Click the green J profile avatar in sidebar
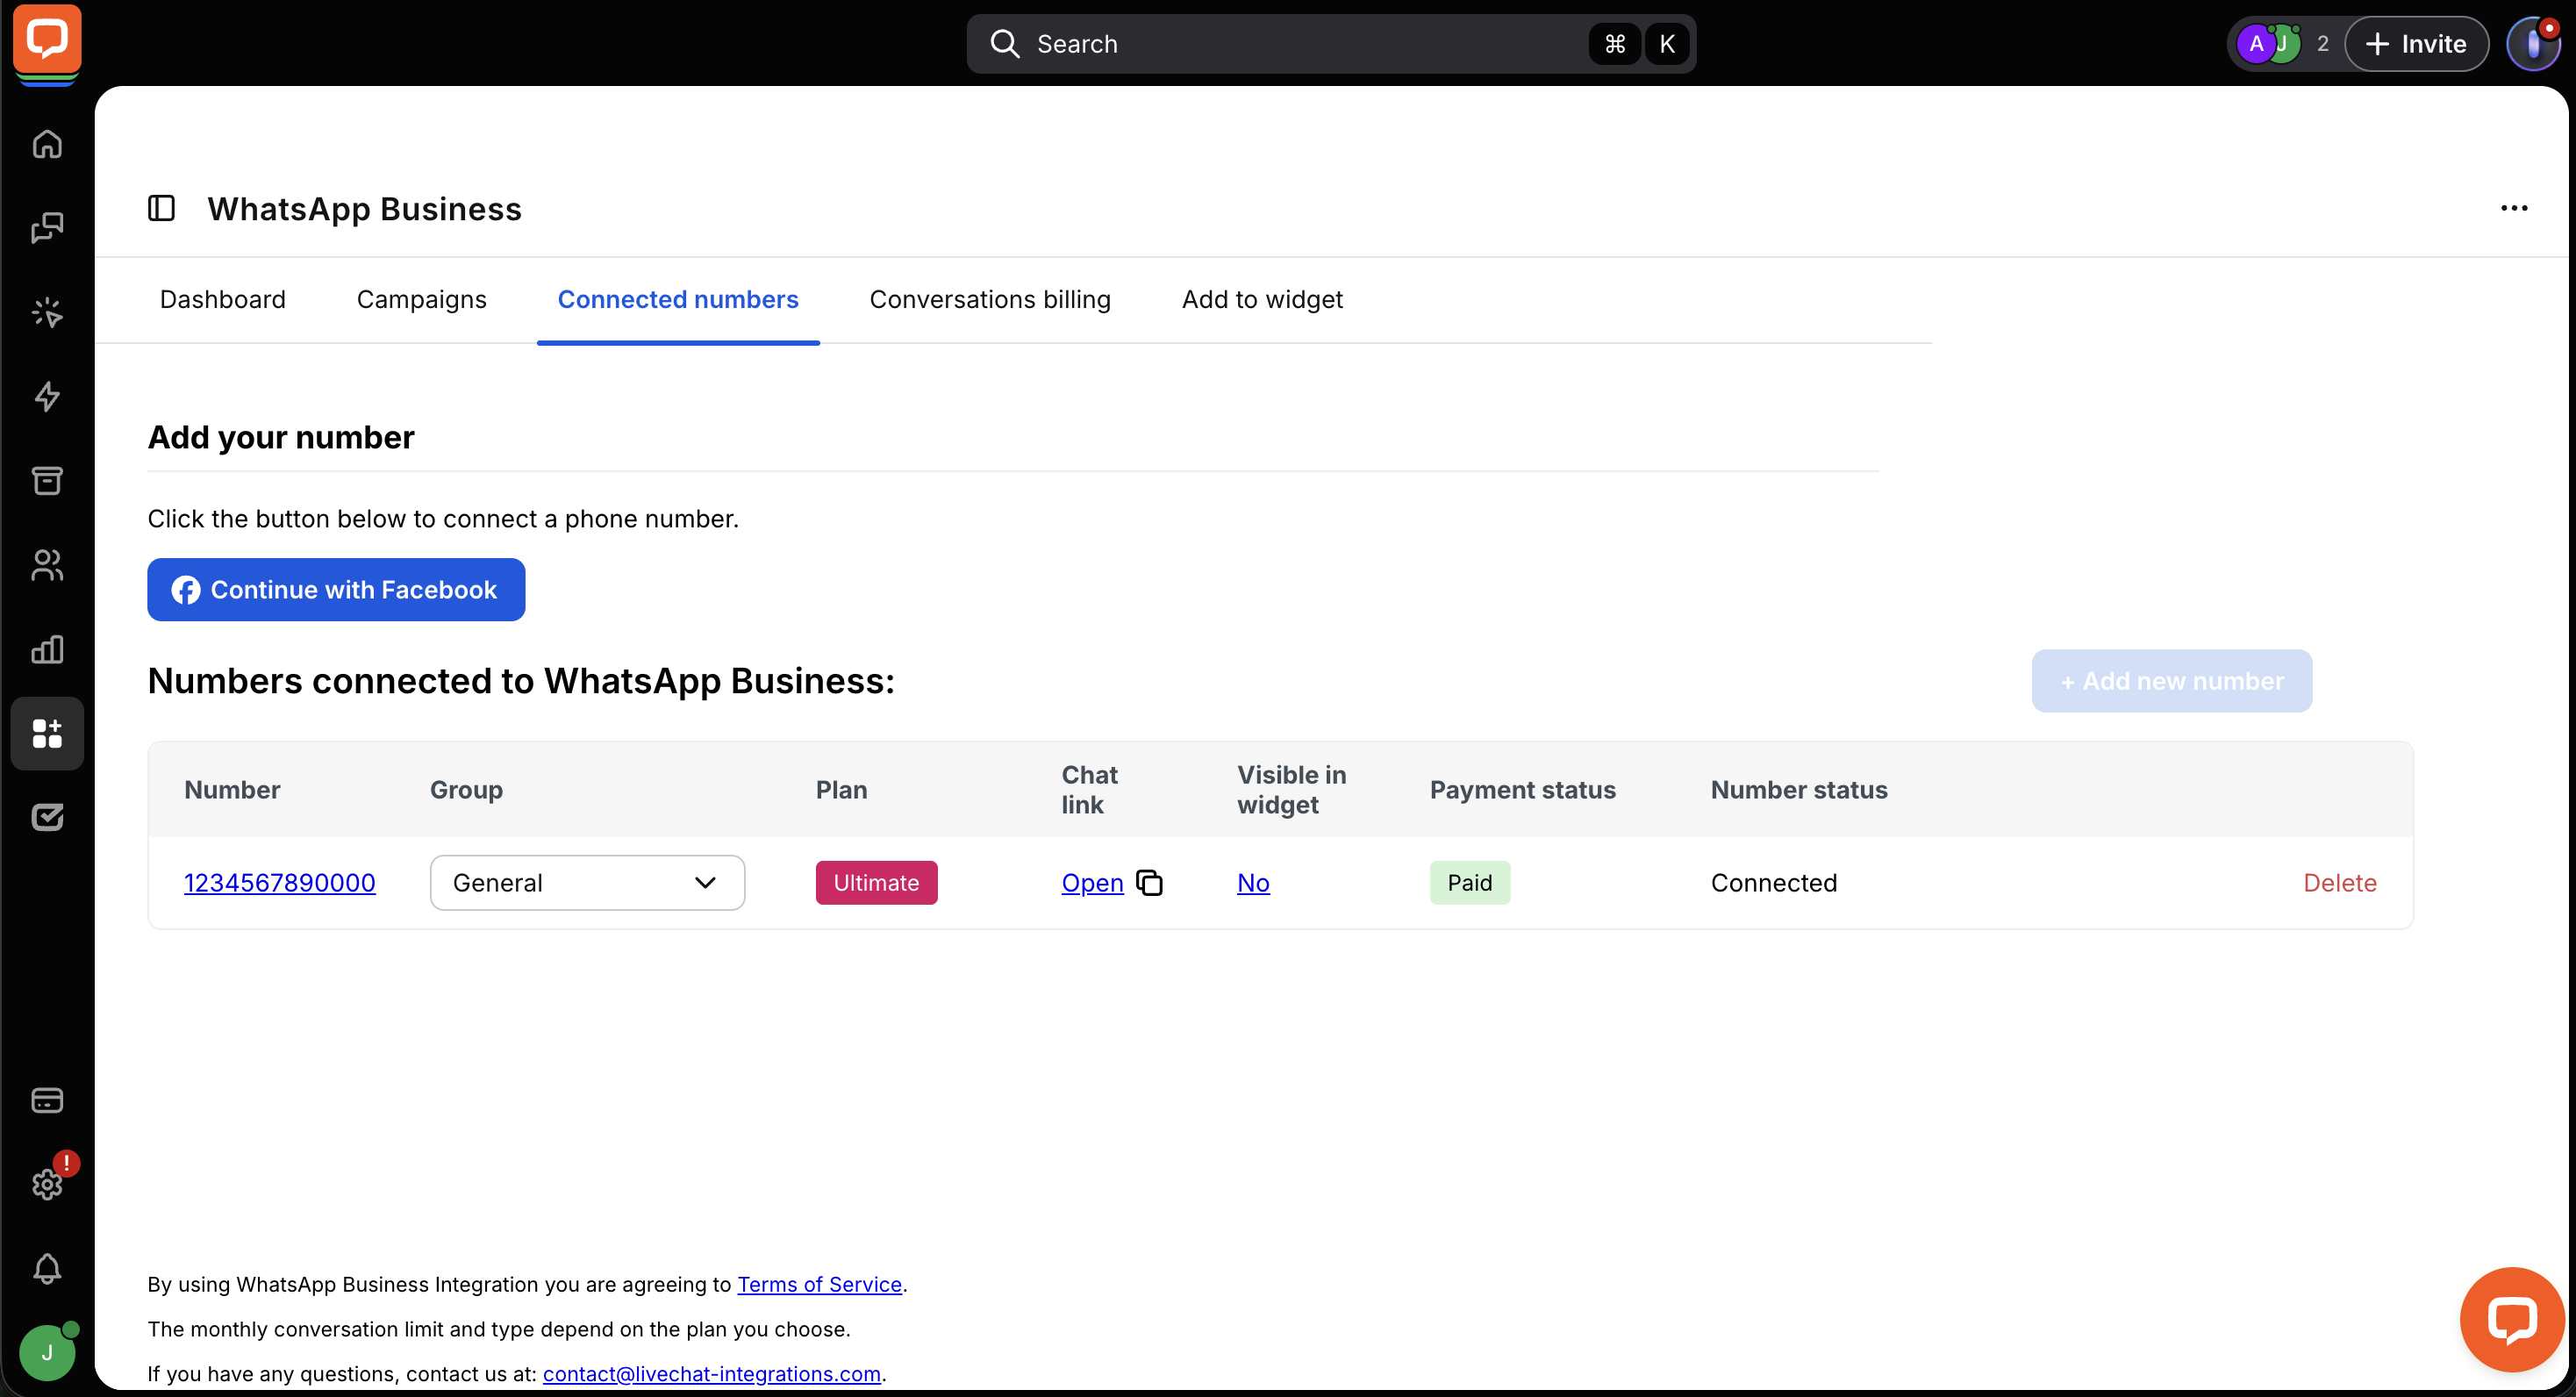2576x1397 pixels. tap(47, 1353)
